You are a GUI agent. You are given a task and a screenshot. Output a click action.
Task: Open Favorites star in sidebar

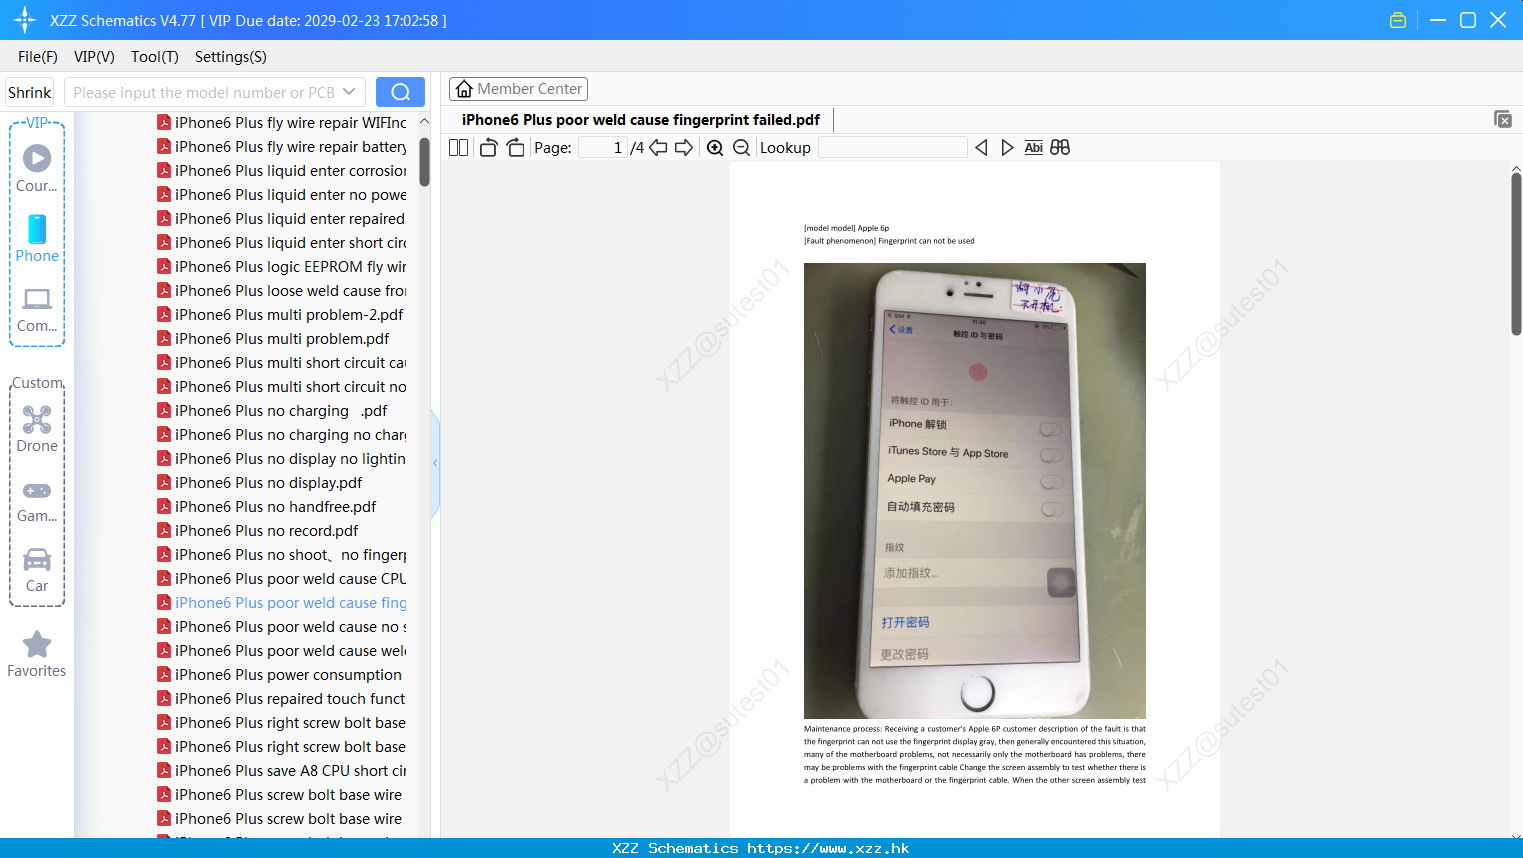pos(37,654)
